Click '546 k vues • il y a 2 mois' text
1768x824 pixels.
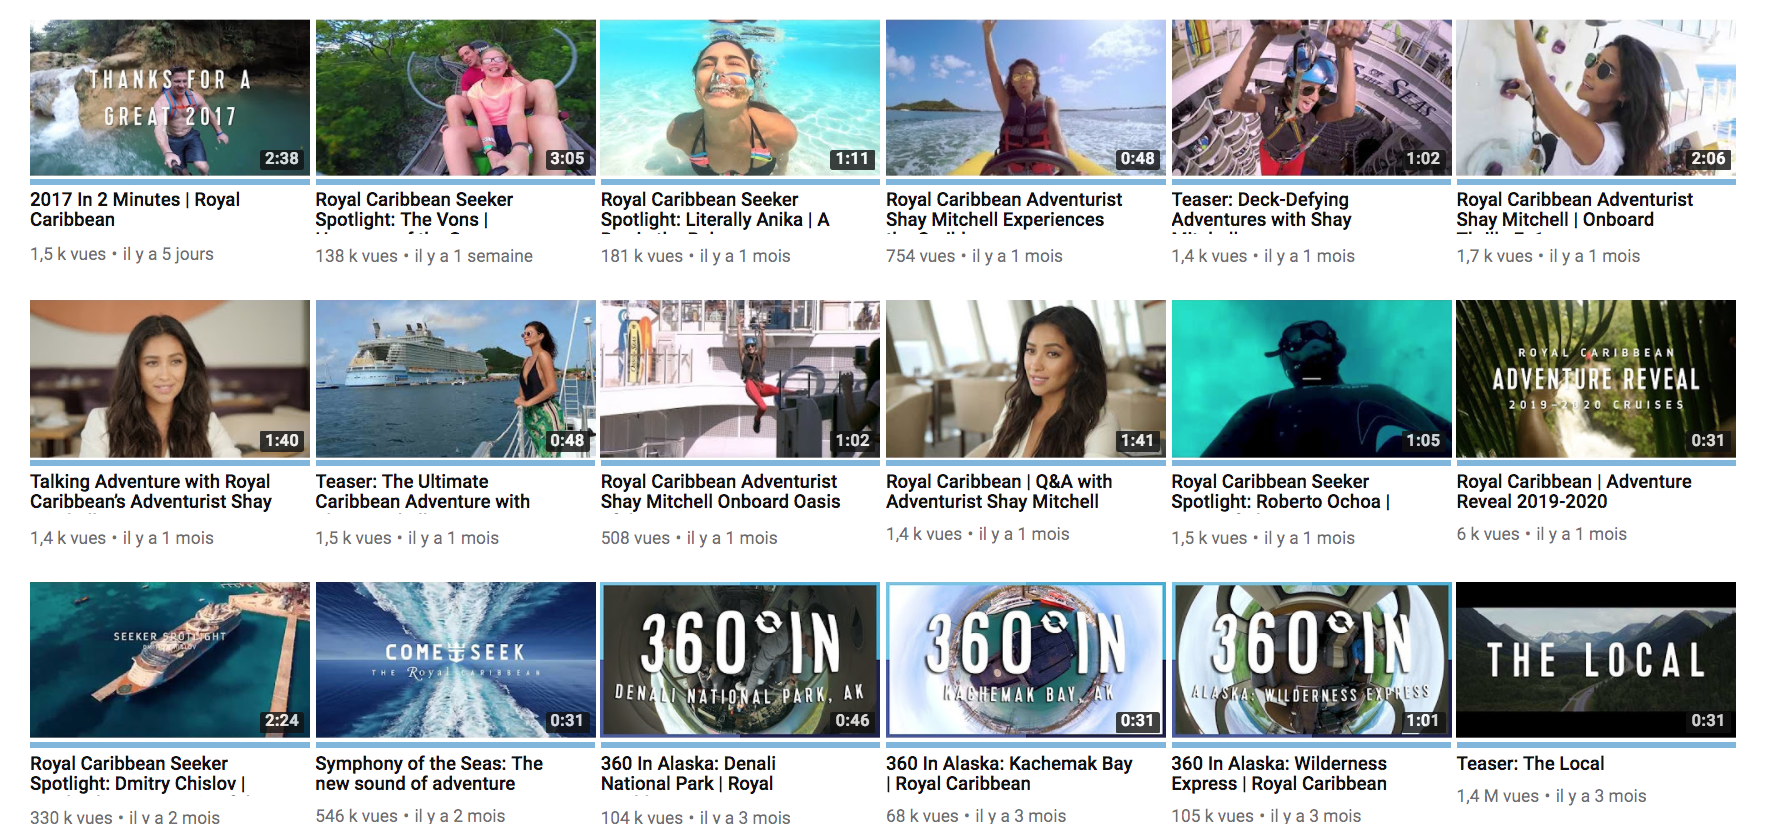[410, 816]
